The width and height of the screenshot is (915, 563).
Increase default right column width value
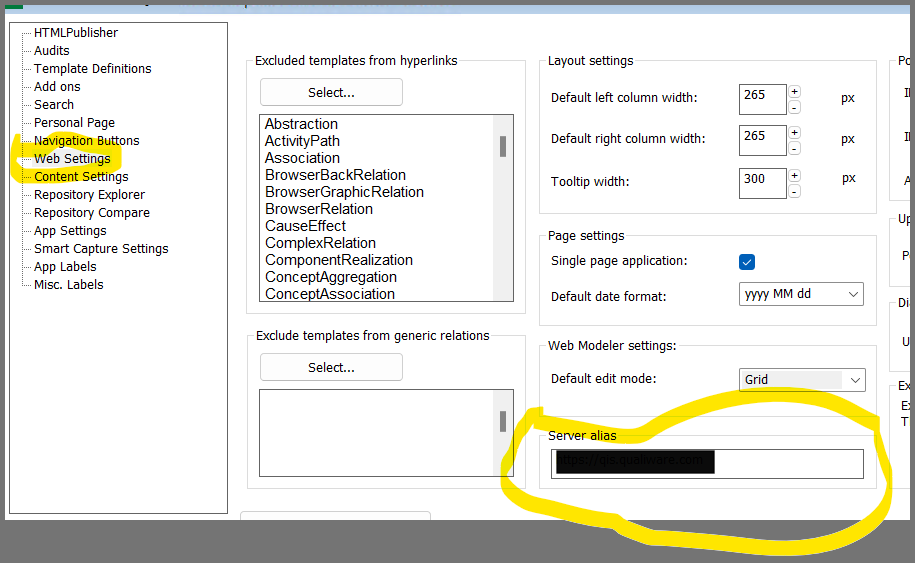[794, 132]
